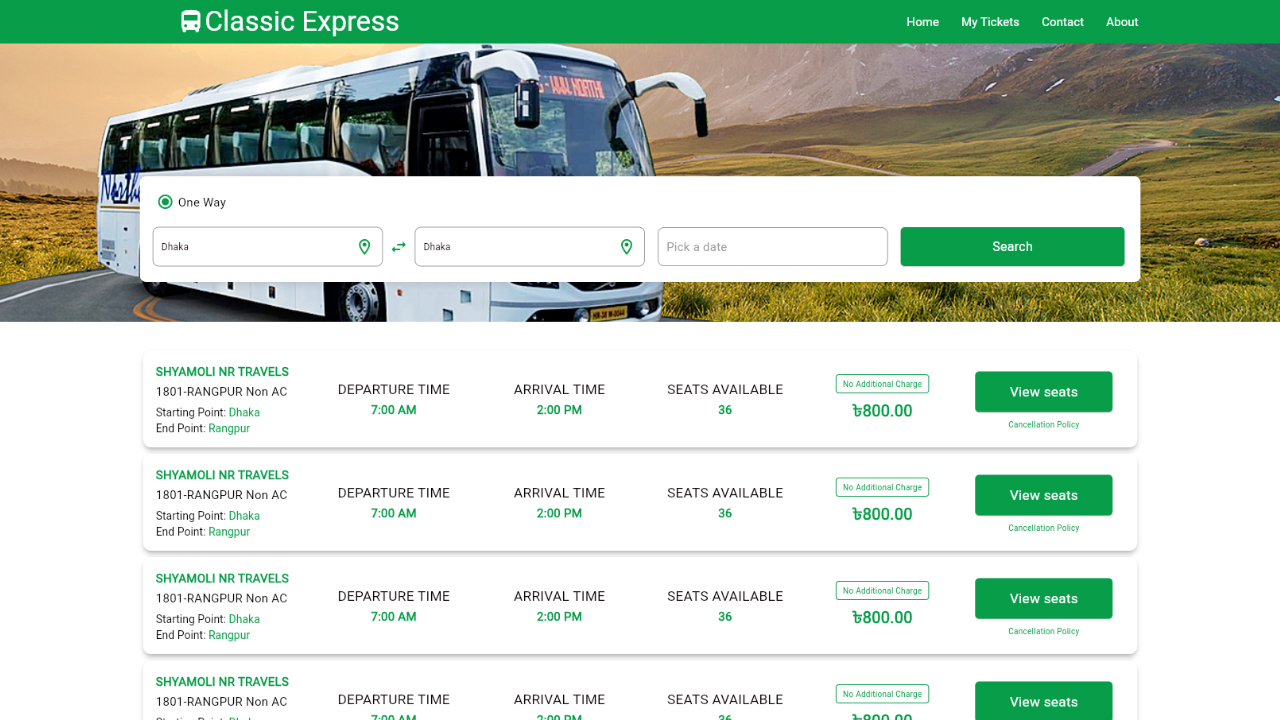Select the One Way radio button
Image resolution: width=1280 pixels, height=720 pixels.
[165, 201]
